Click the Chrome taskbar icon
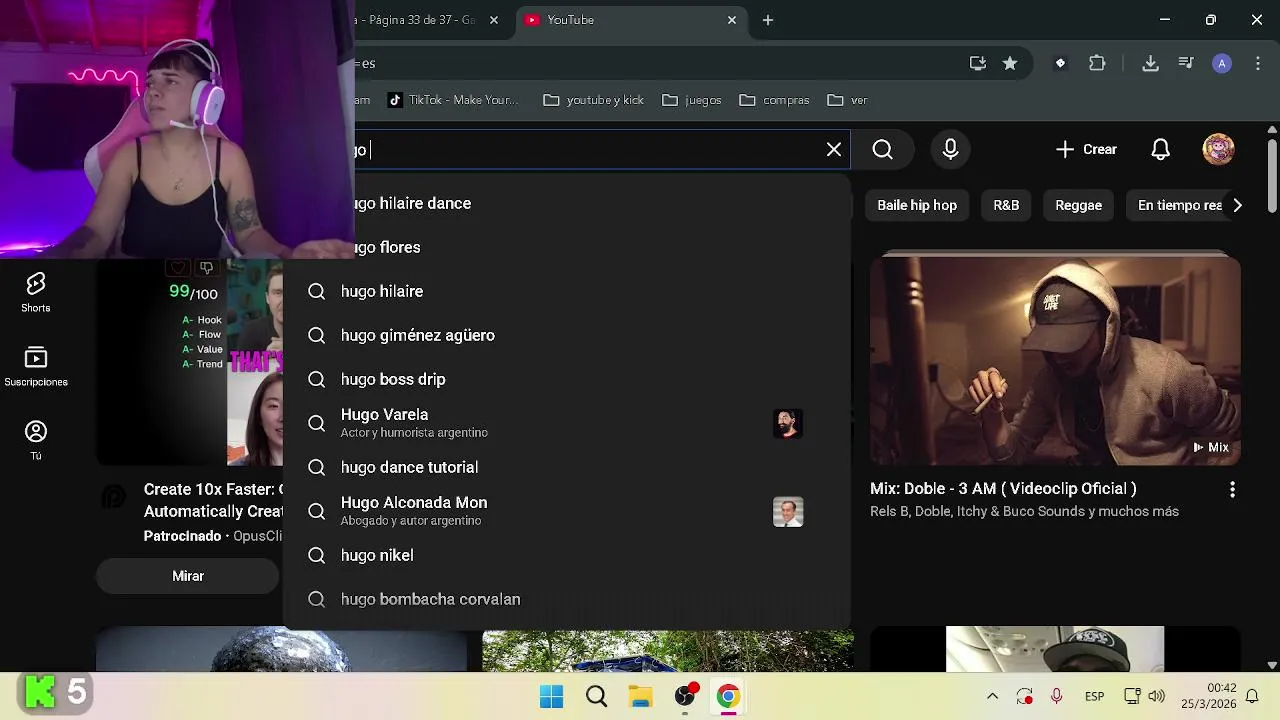 point(728,696)
